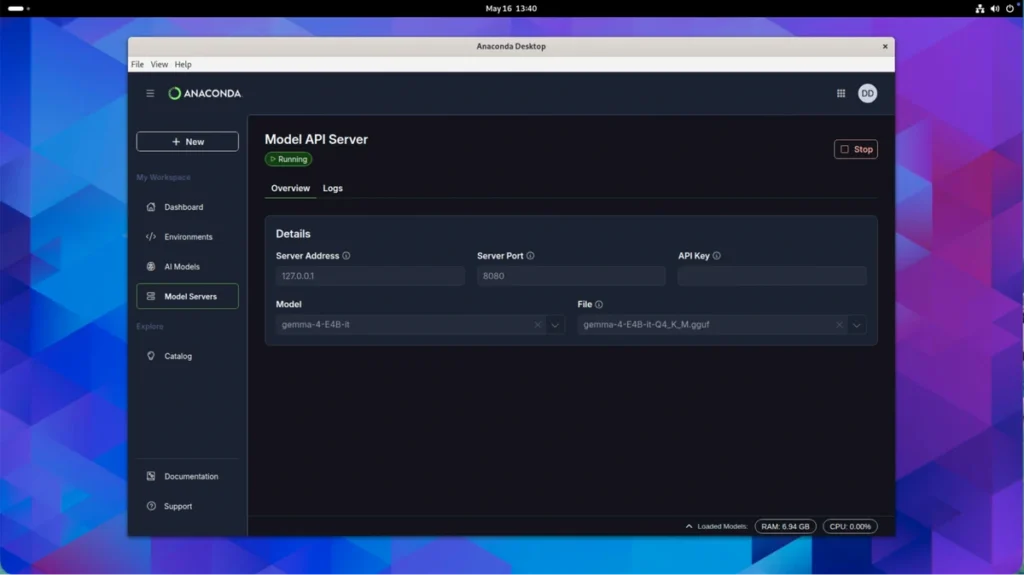The image size is (1024, 575).
Task: Close the Anaconda Desktop window
Action: (885, 46)
